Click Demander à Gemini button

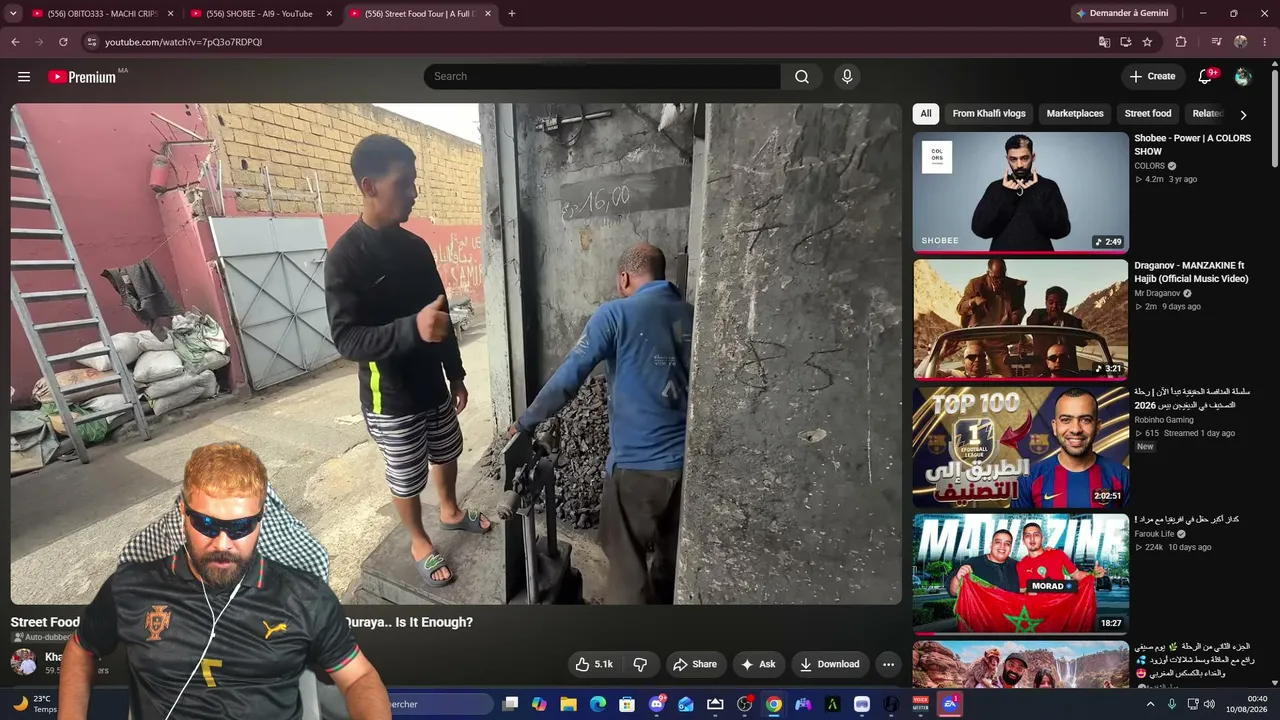click(1121, 14)
